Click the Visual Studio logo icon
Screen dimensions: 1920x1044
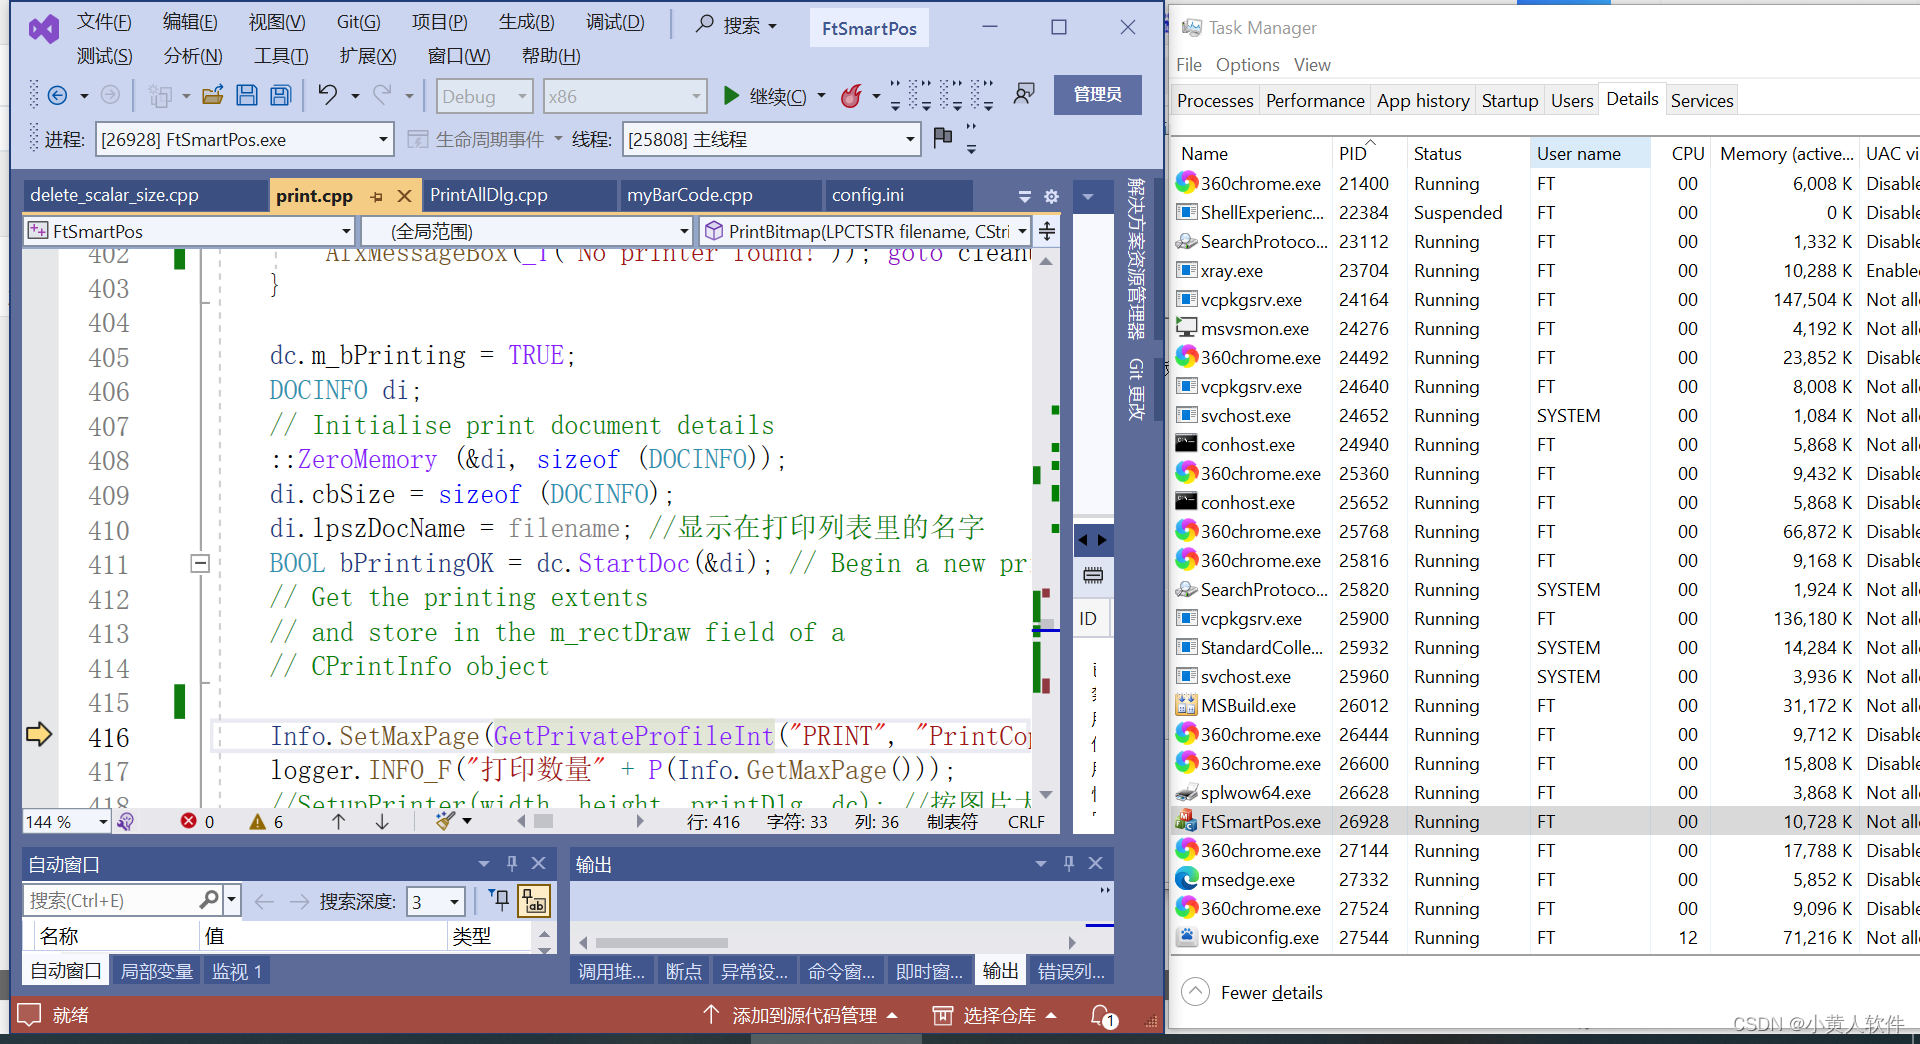click(x=43, y=29)
